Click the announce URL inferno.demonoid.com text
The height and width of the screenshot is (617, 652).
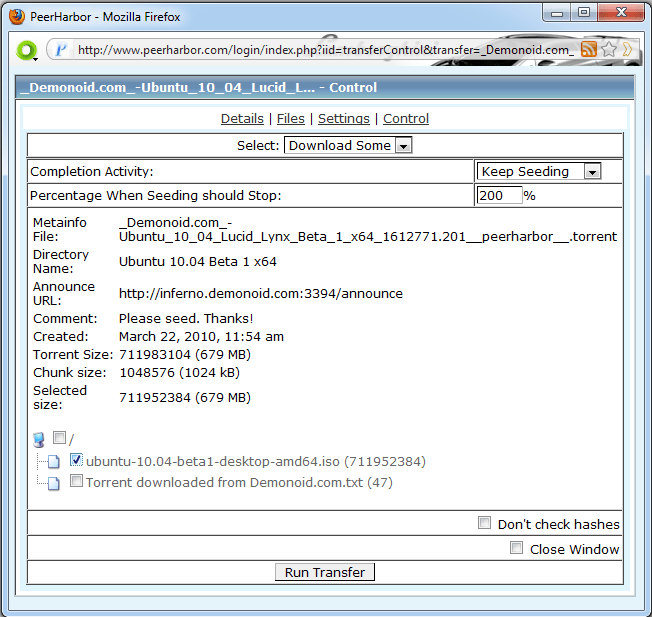(x=261, y=294)
